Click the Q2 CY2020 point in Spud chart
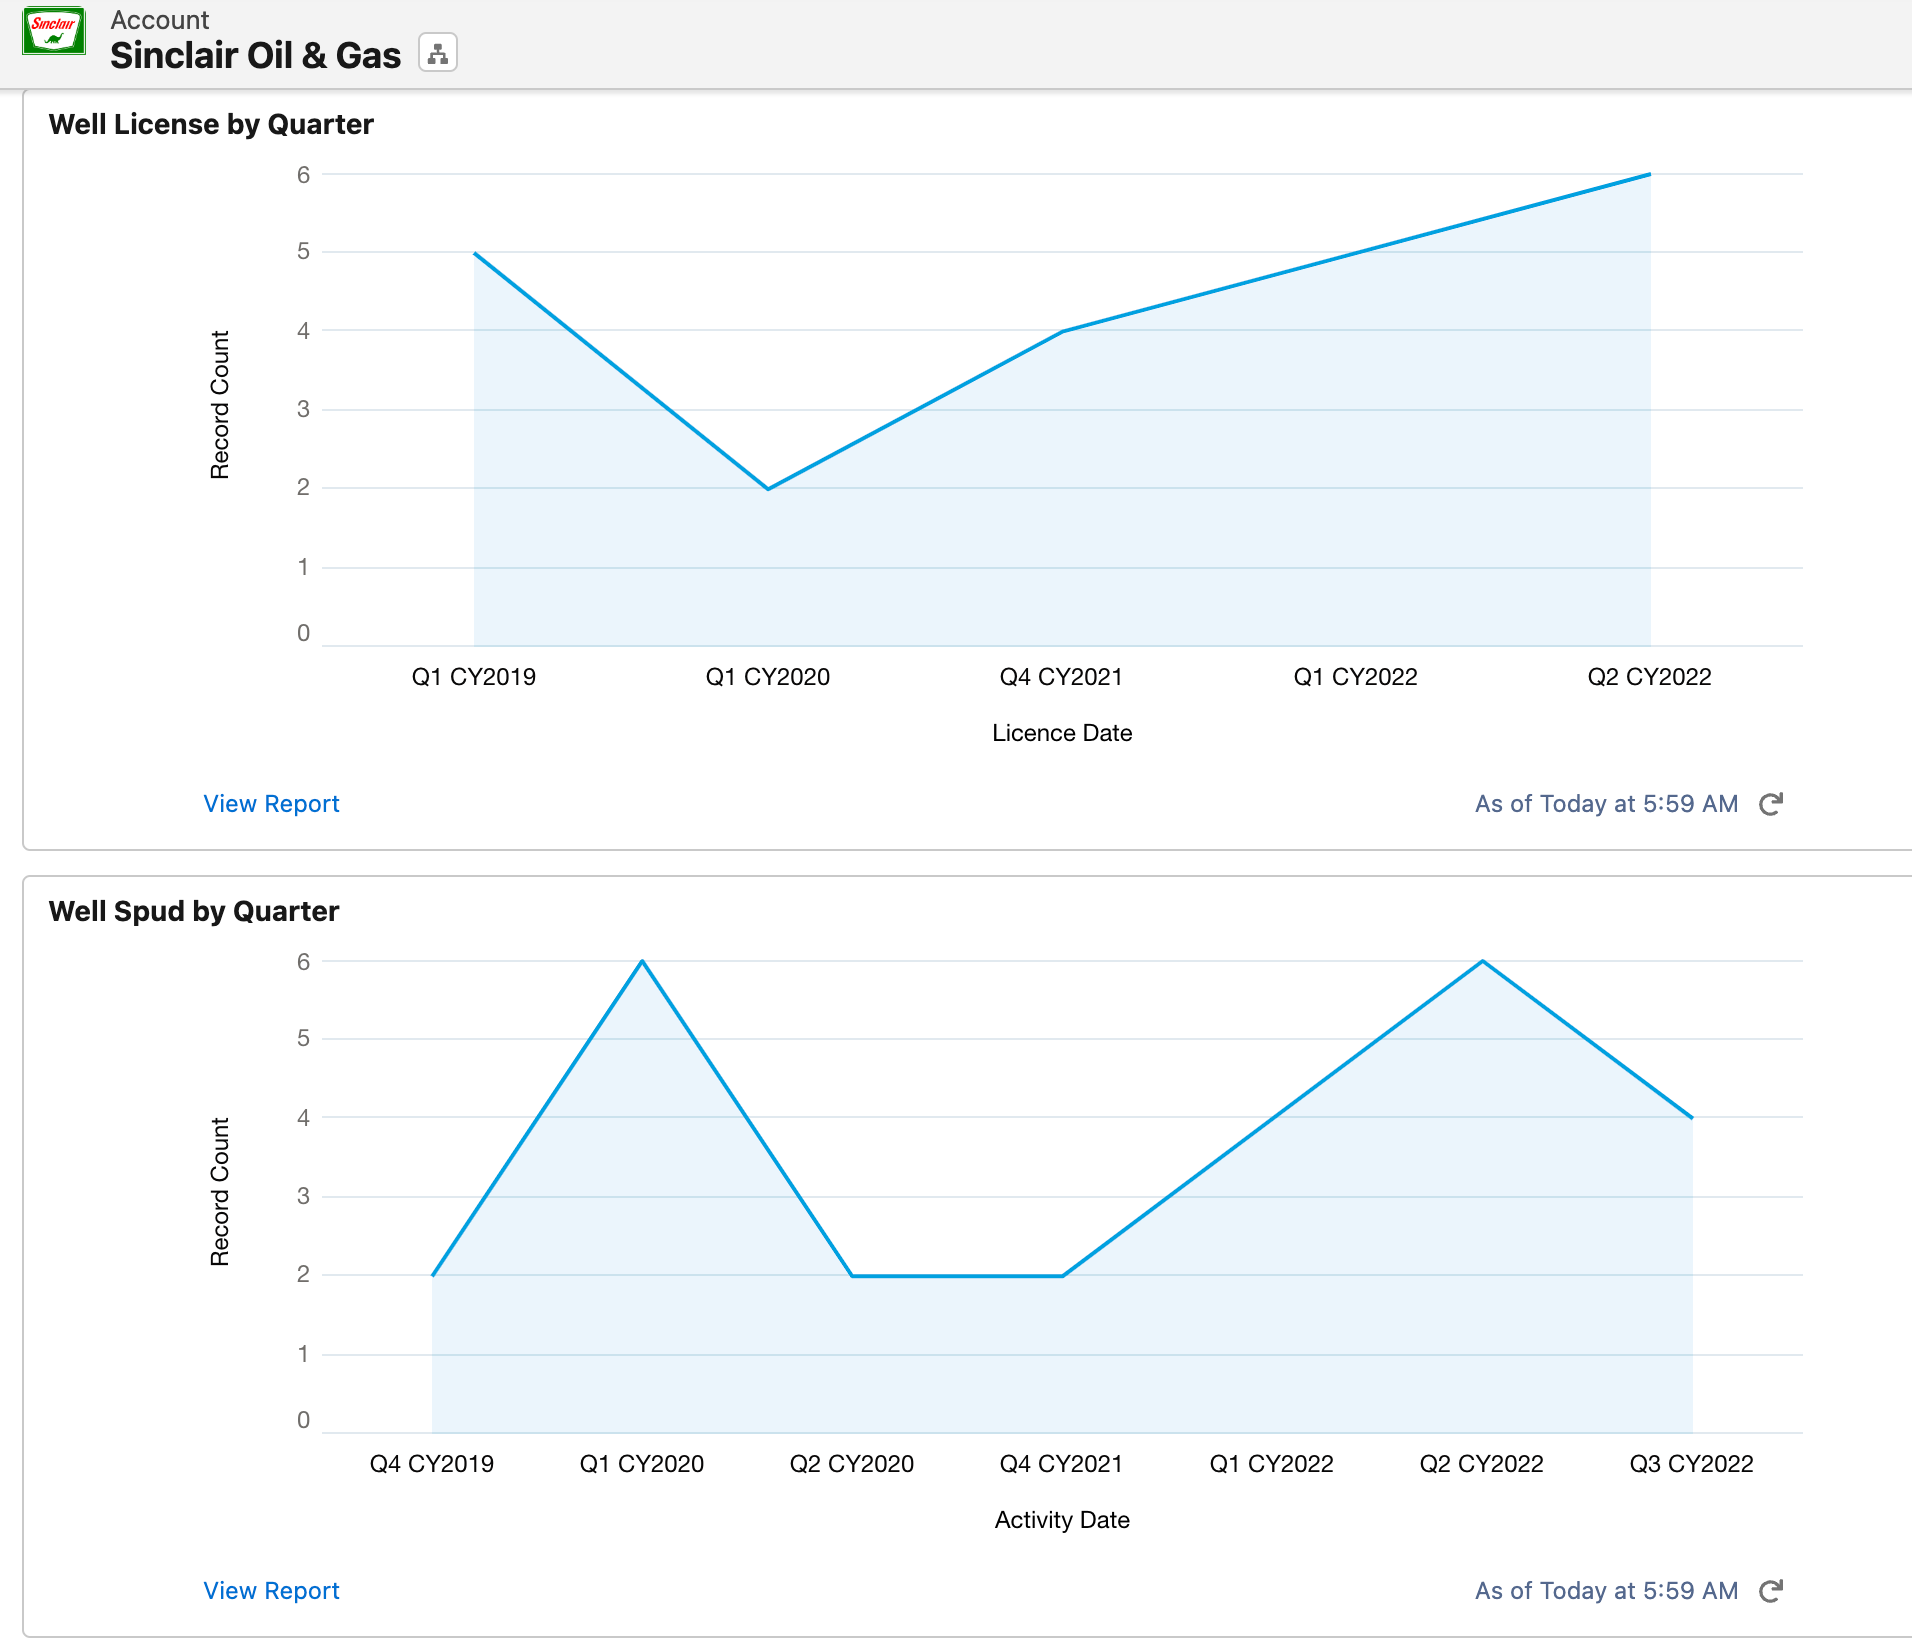This screenshot has height=1642, width=1912. coord(852,1276)
